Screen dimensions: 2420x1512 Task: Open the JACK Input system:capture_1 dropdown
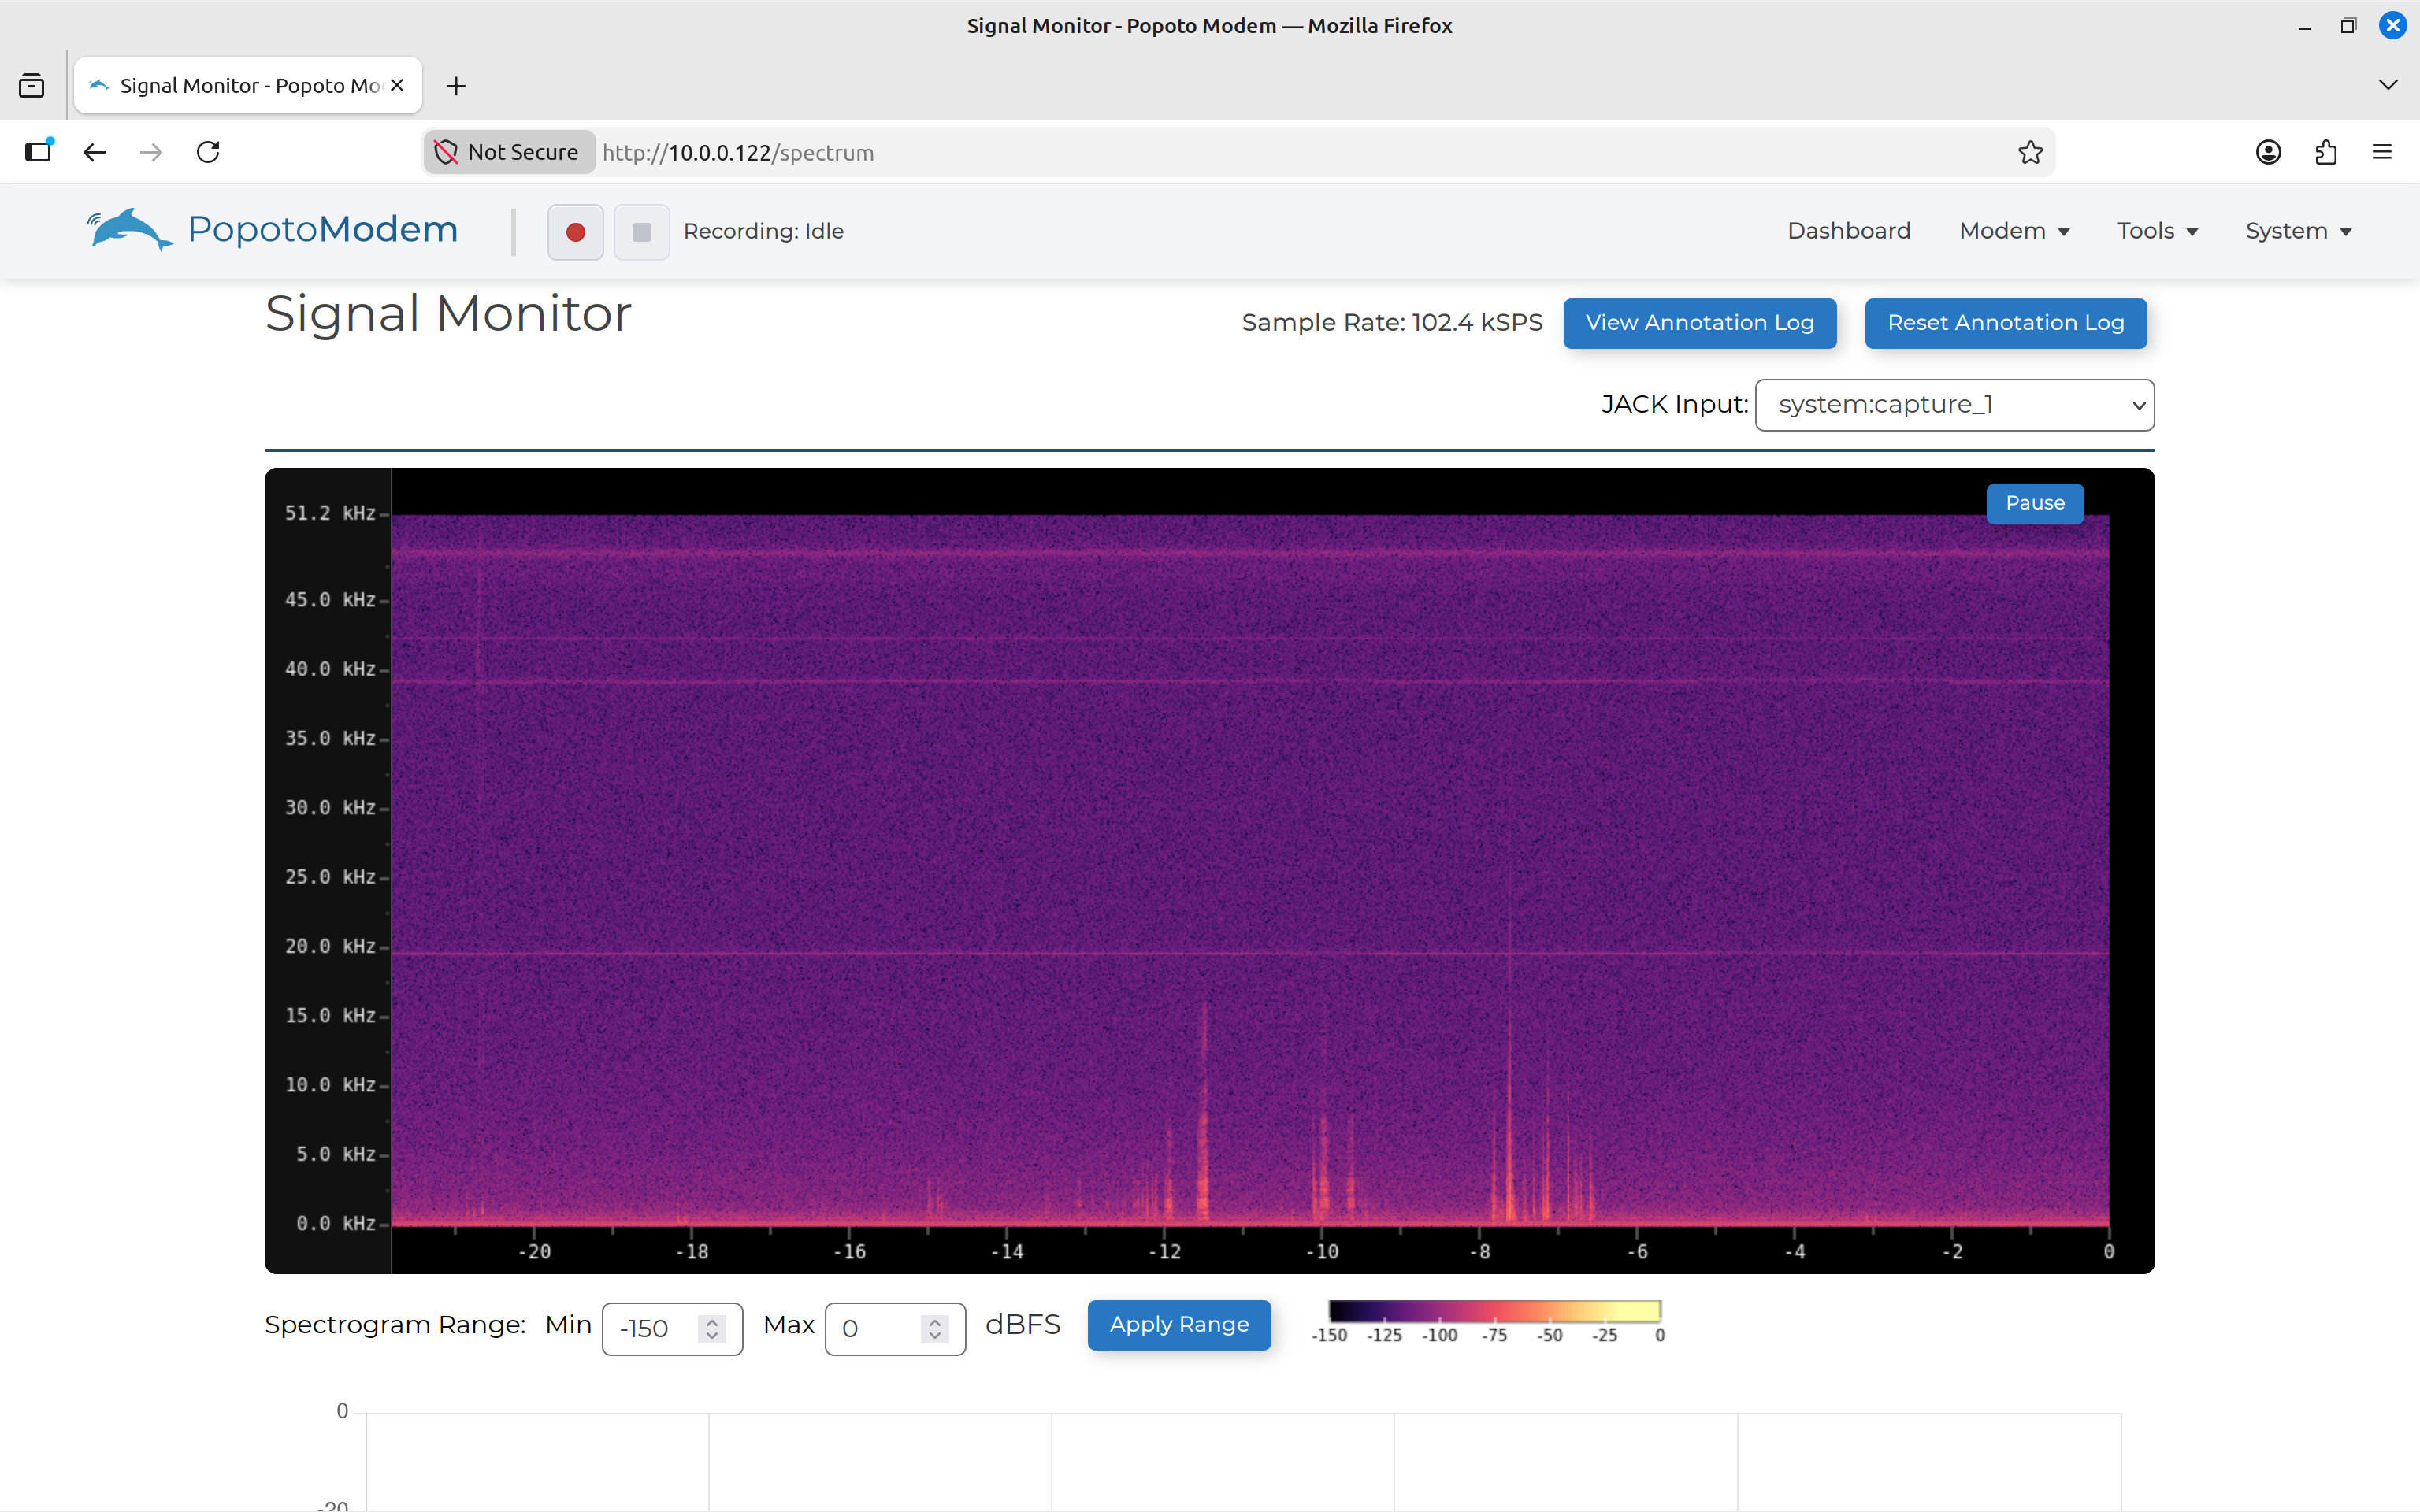[1954, 405]
